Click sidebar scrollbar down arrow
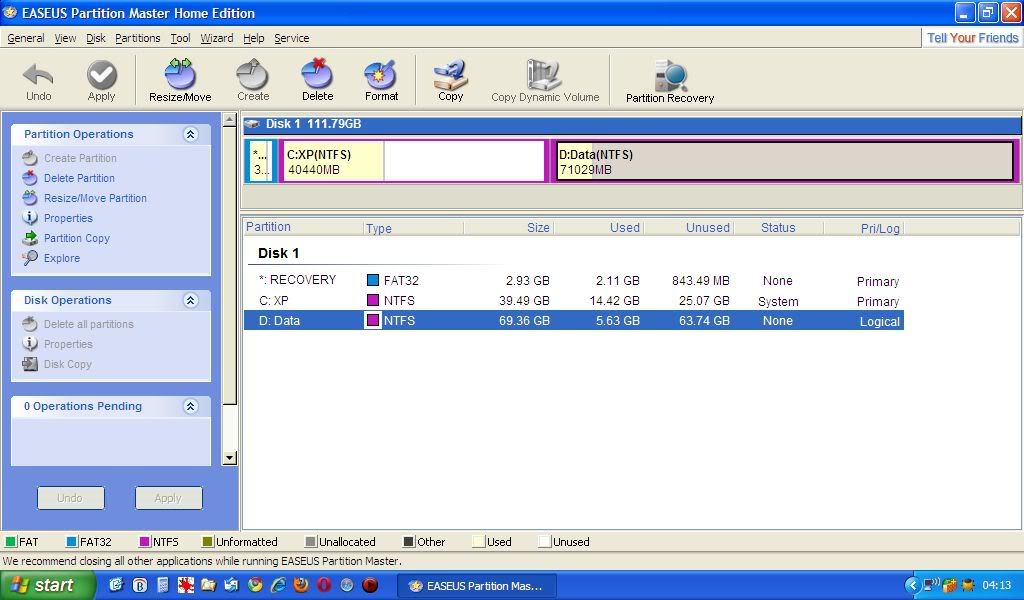 [x=229, y=458]
